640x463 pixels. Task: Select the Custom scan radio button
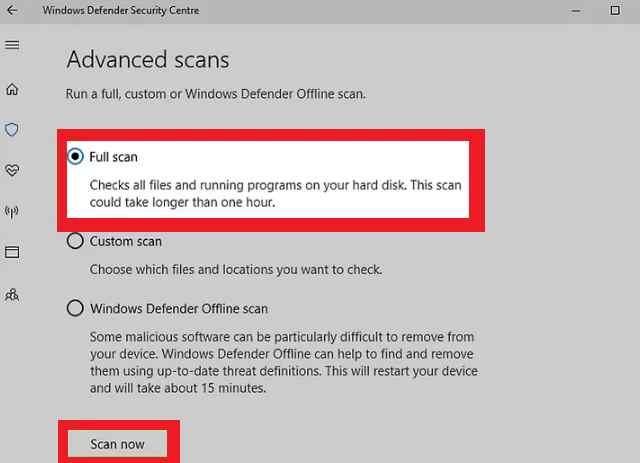pos(75,241)
